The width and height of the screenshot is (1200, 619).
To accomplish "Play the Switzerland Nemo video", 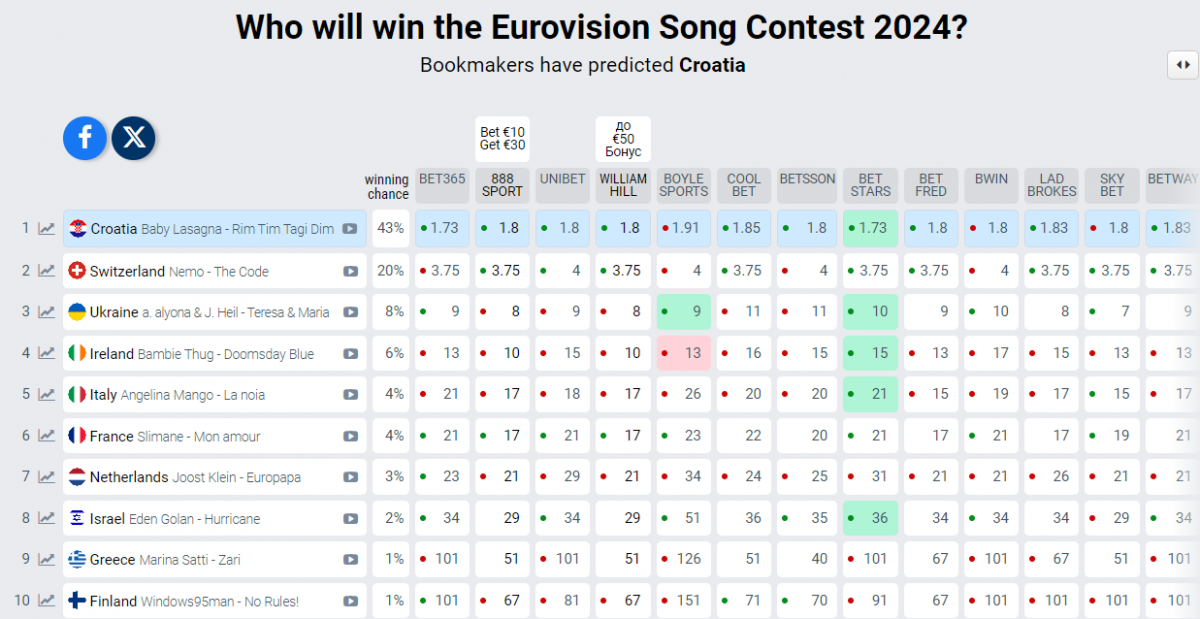I will click(350, 271).
